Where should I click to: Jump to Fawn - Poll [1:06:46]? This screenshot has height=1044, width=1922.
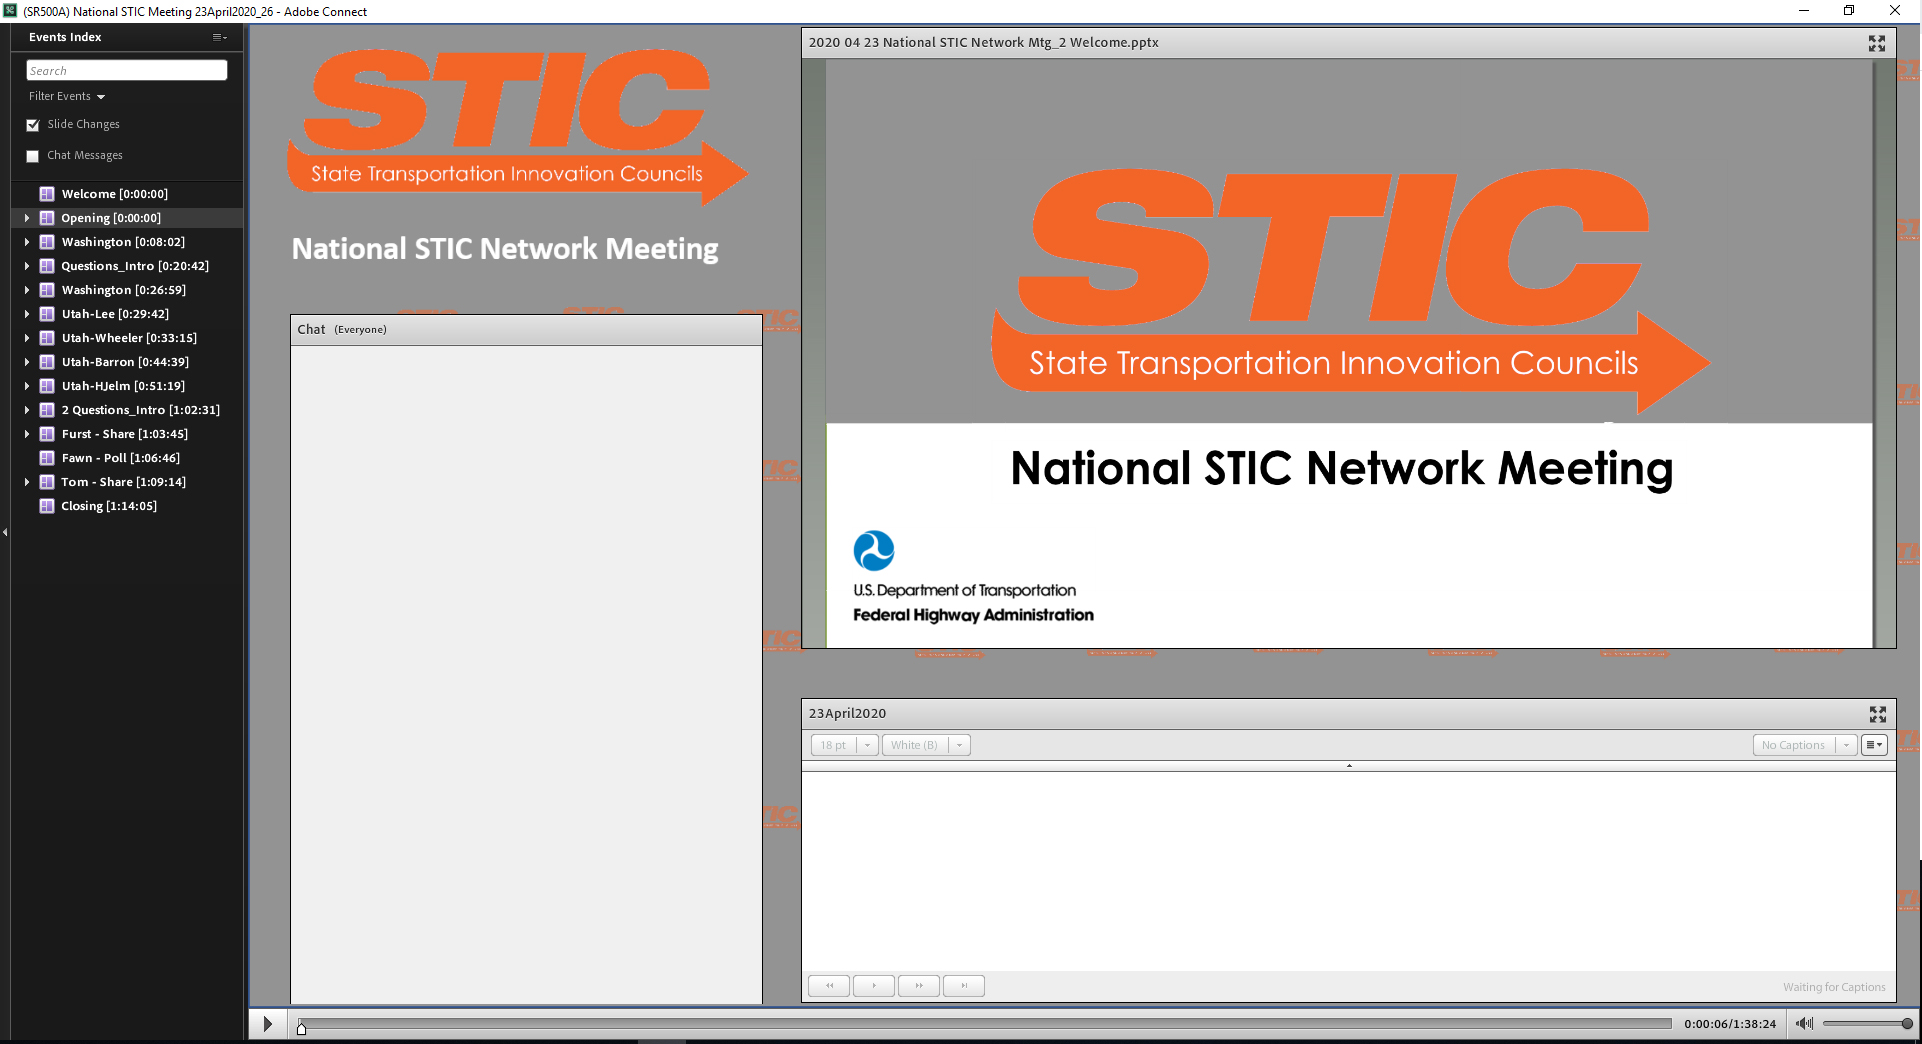(120, 458)
